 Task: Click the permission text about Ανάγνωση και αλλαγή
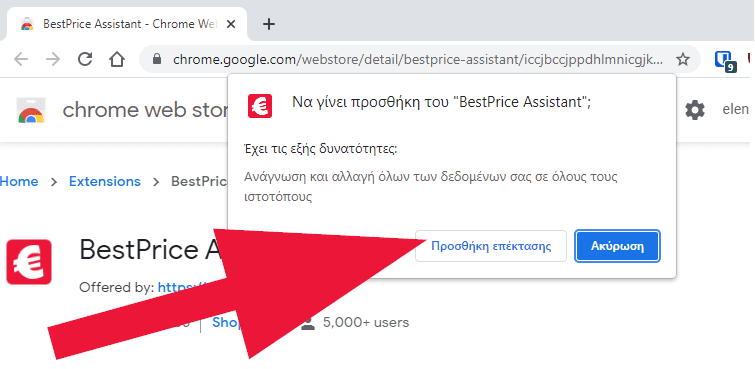[430, 186]
